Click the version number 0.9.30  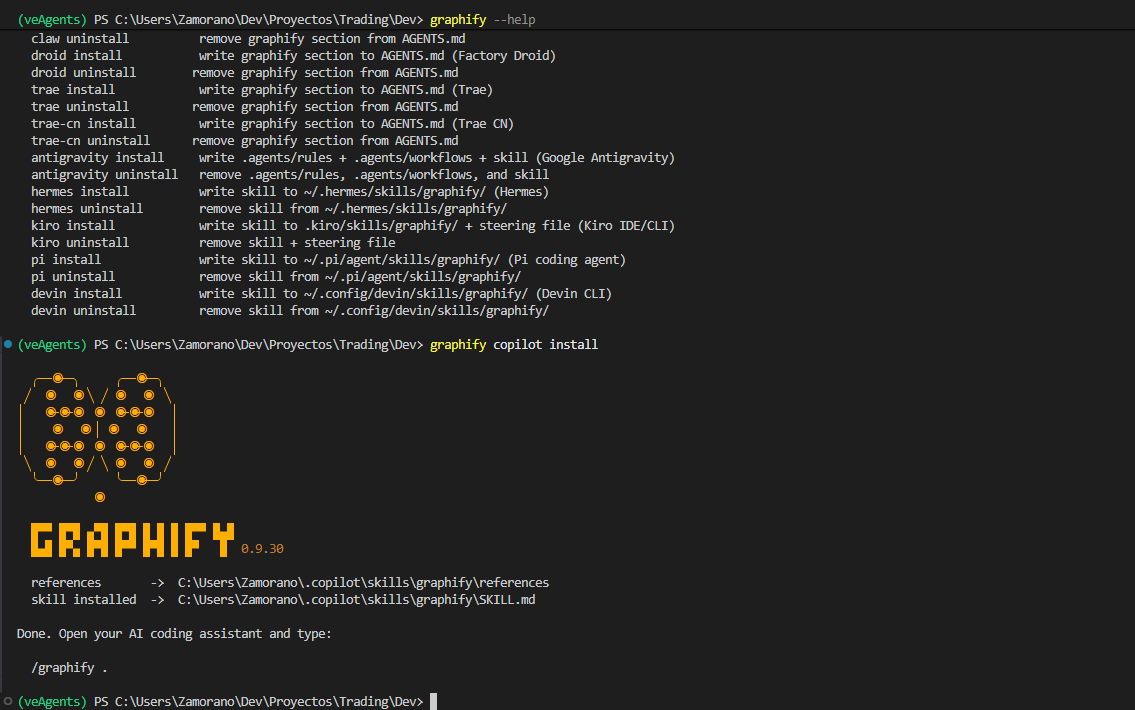tap(262, 549)
